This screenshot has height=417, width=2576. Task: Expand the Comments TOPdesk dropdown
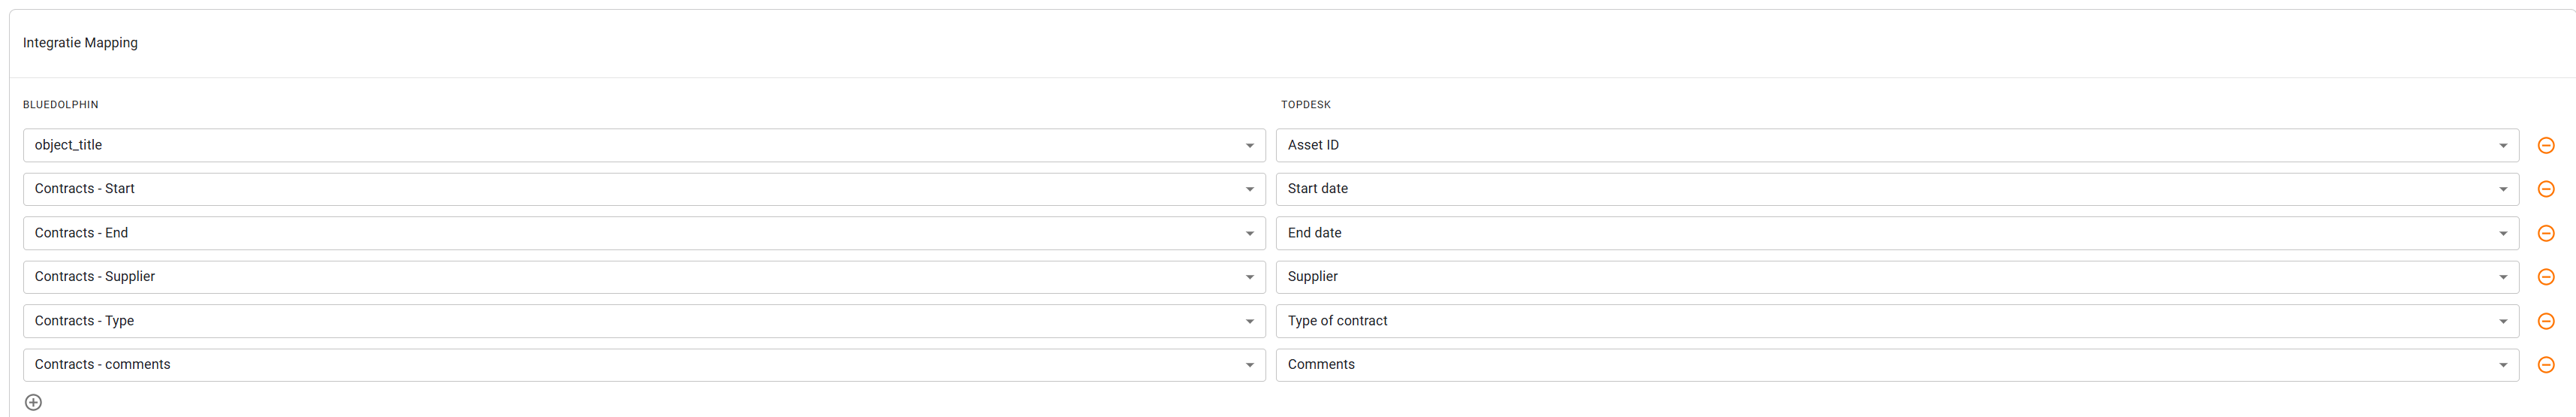click(x=1897, y=365)
